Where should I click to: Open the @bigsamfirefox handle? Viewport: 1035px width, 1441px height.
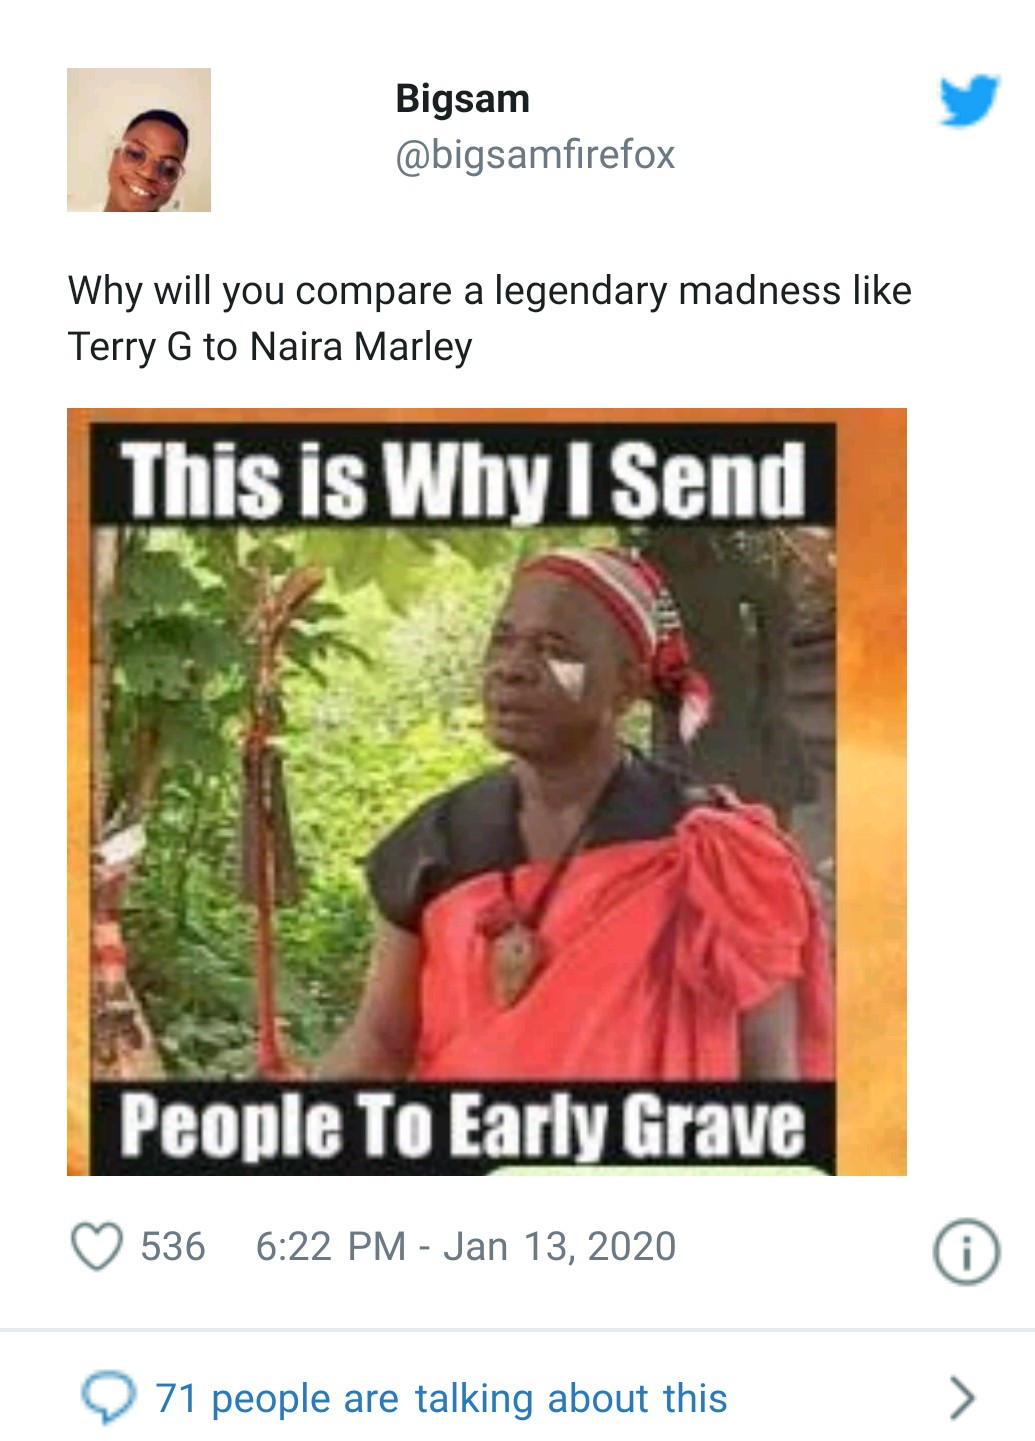tap(535, 155)
